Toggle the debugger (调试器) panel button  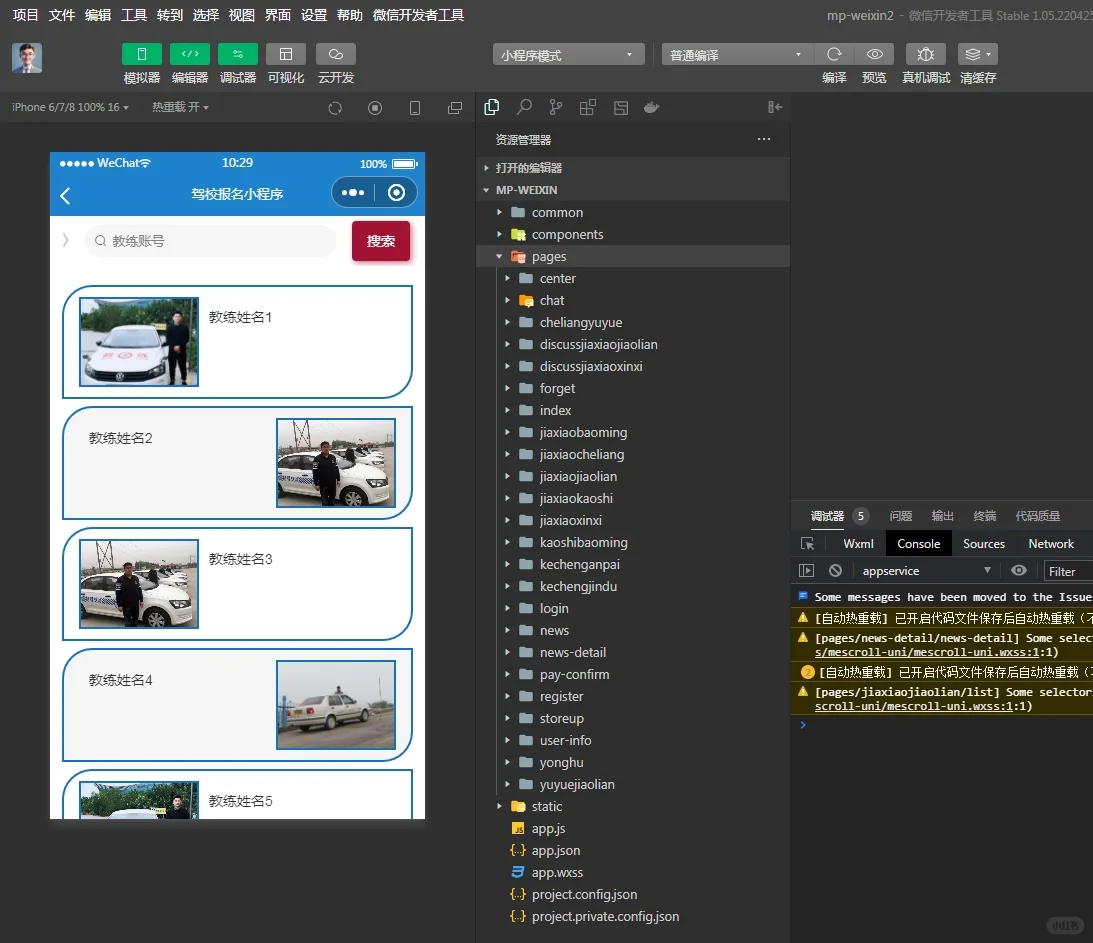238,54
